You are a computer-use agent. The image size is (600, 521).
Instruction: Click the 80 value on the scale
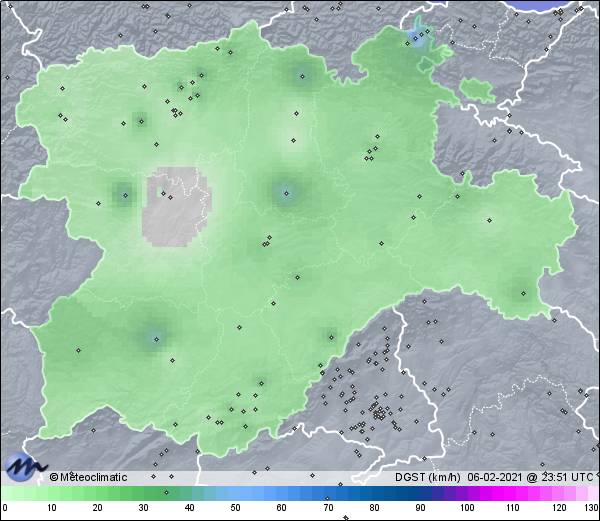pyautogui.click(x=374, y=508)
